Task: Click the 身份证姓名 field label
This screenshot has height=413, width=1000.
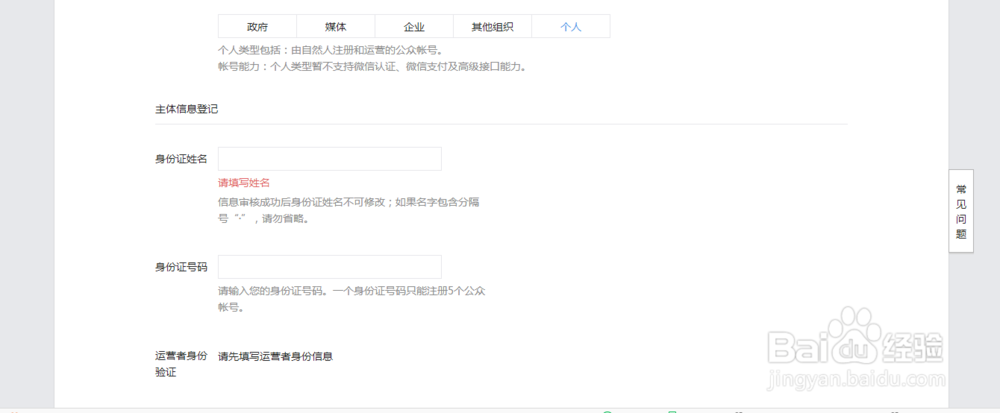Action: click(181, 159)
